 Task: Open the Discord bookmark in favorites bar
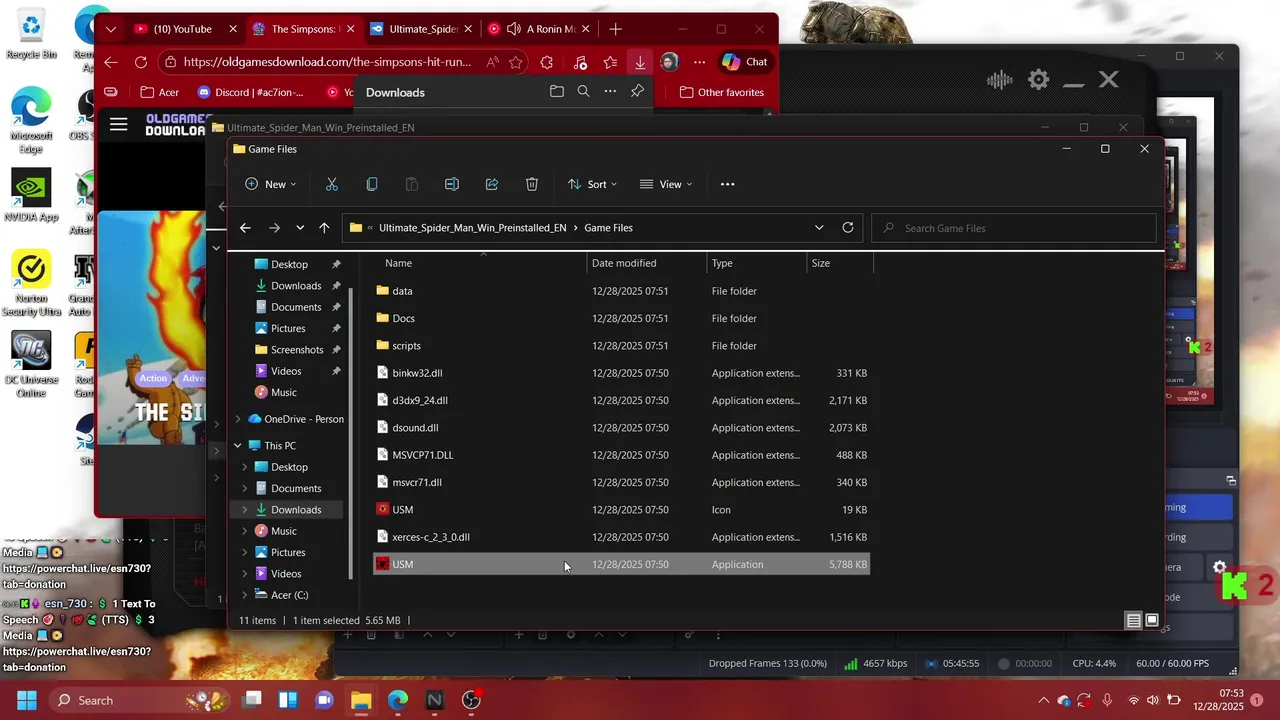(251, 92)
